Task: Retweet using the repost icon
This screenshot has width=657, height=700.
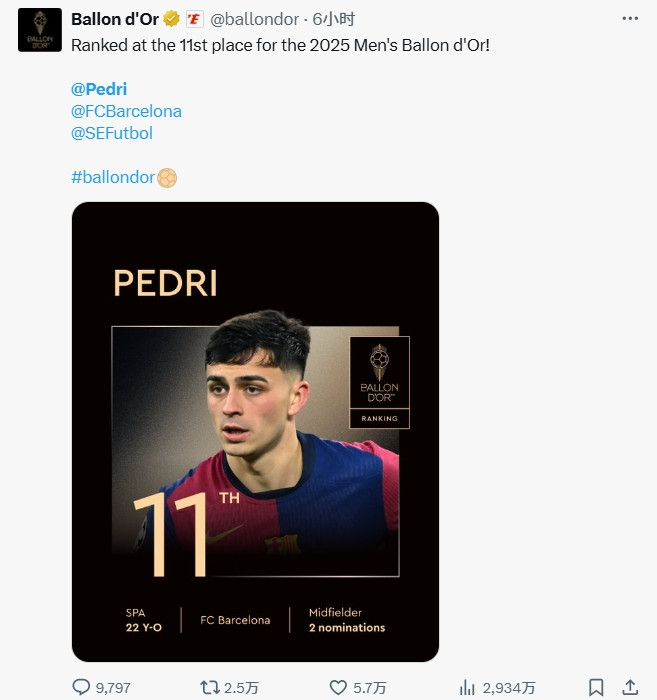Action: [209, 687]
